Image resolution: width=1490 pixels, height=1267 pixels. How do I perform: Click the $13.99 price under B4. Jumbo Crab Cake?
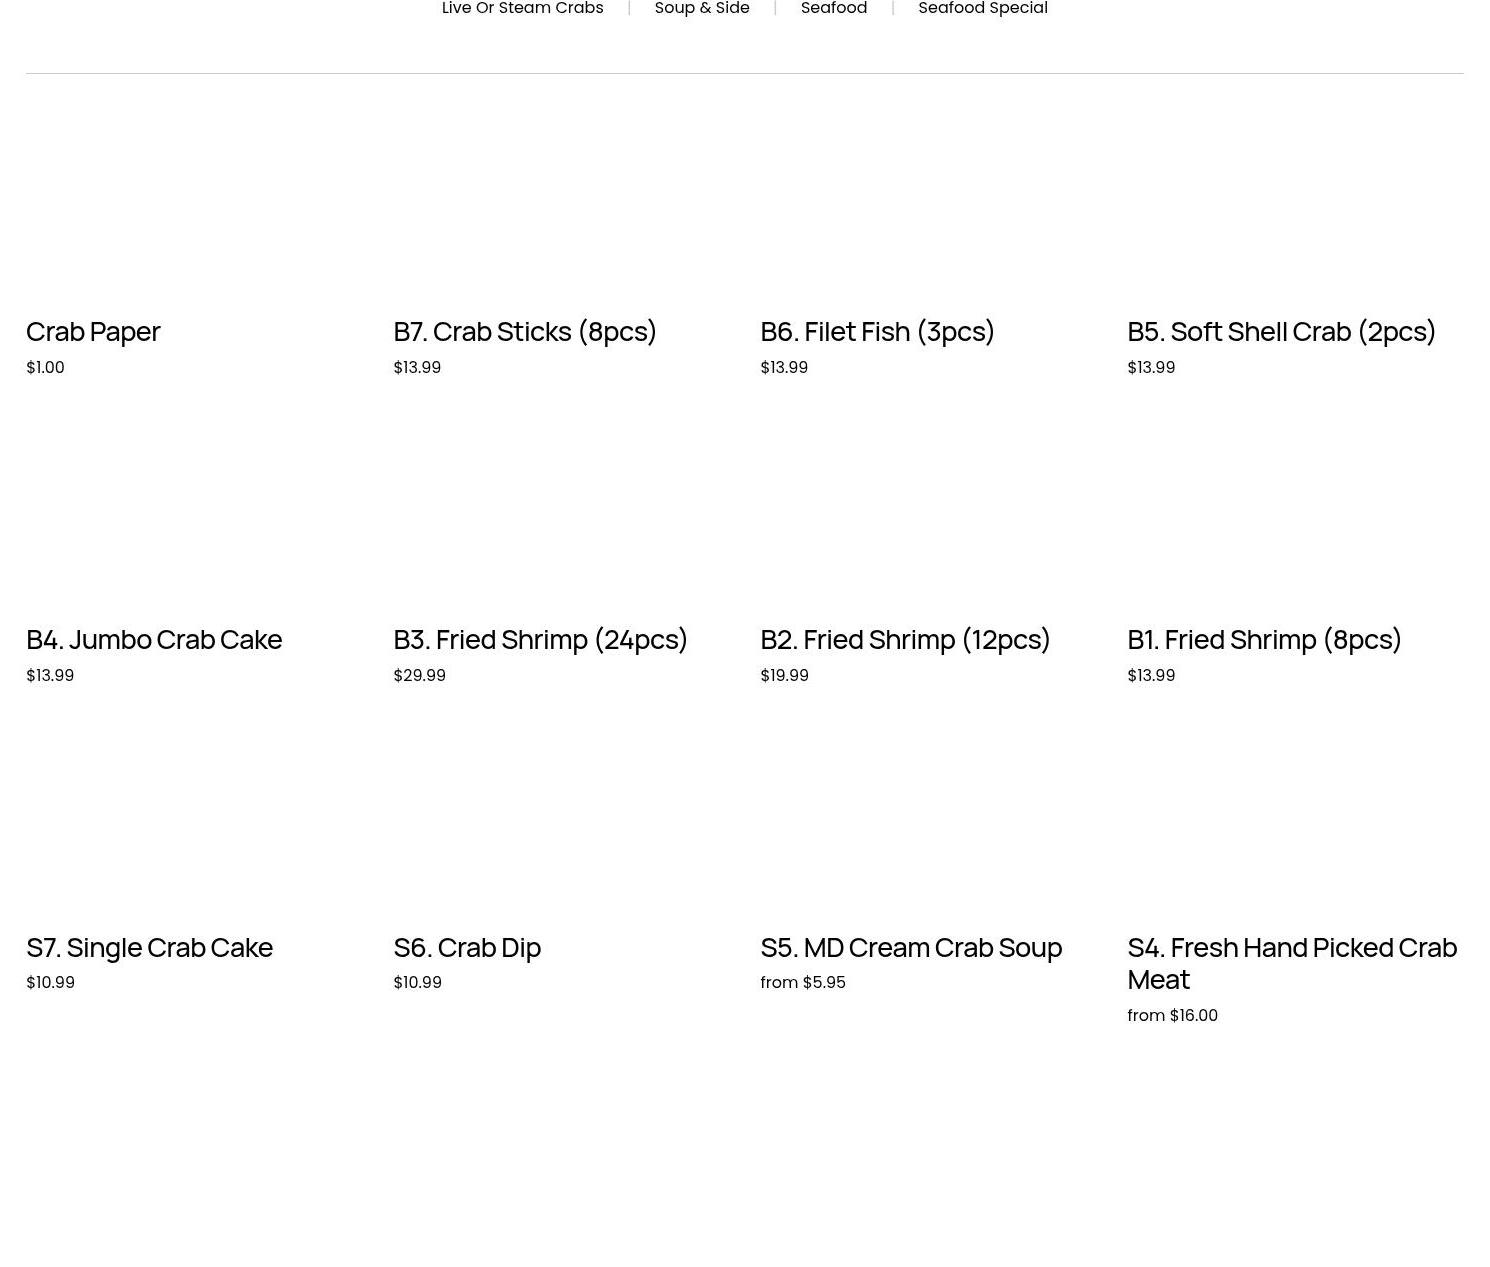(x=50, y=675)
